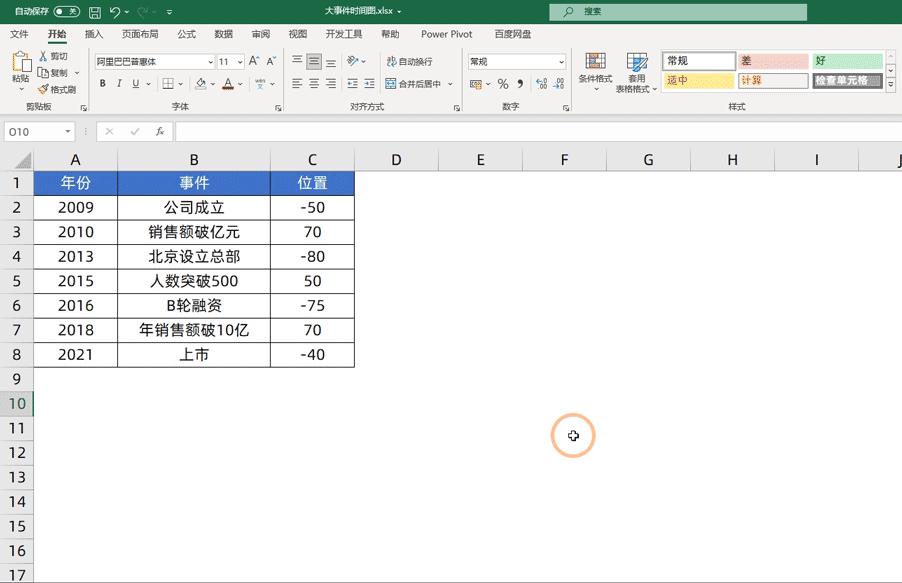Select the format painter (格式刷) tool
Image resolution: width=902 pixels, height=583 pixels.
50,88
